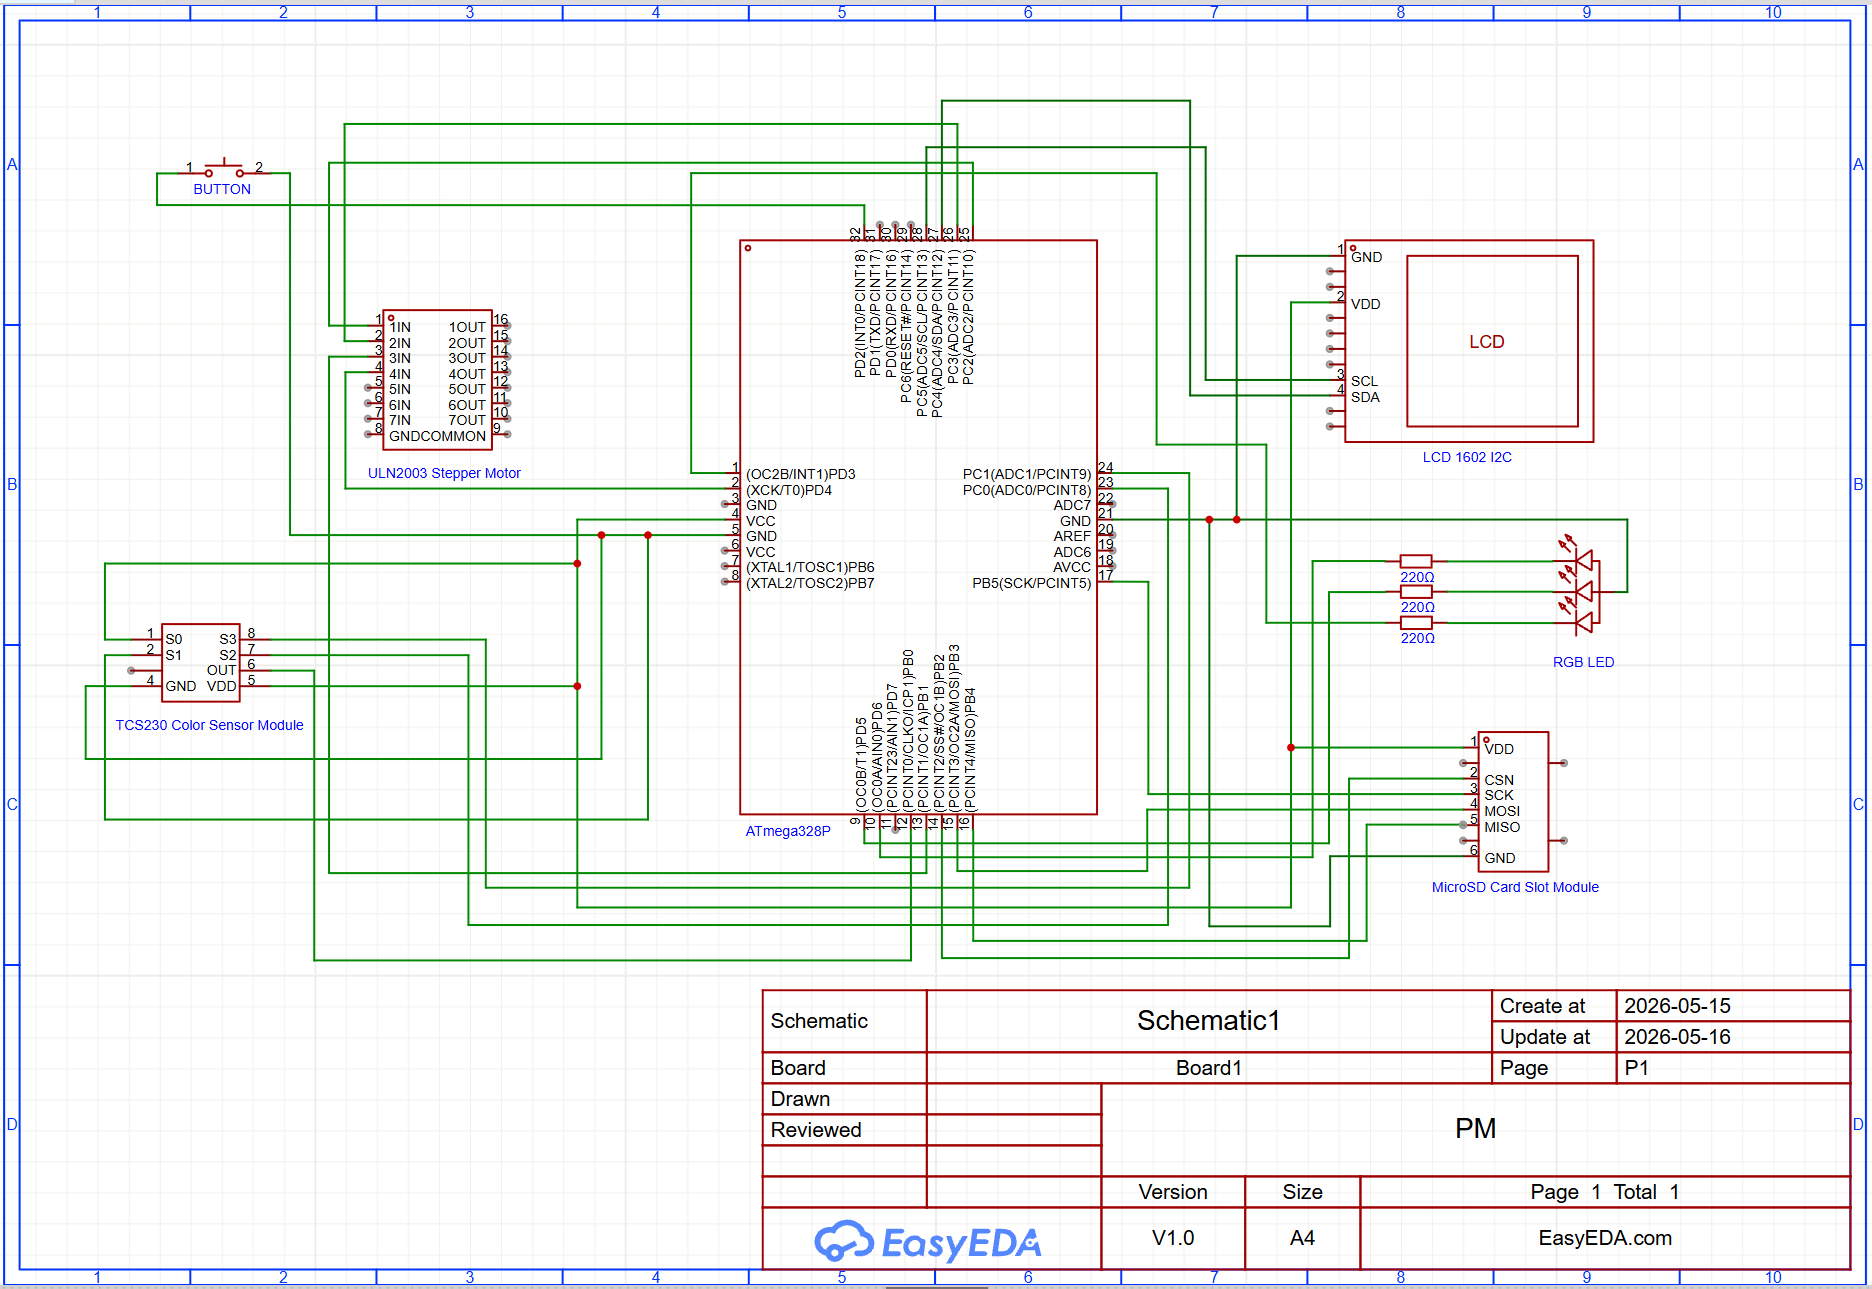1872x1289 pixels.
Task: Click the PM project name field
Action: (x=1475, y=1129)
